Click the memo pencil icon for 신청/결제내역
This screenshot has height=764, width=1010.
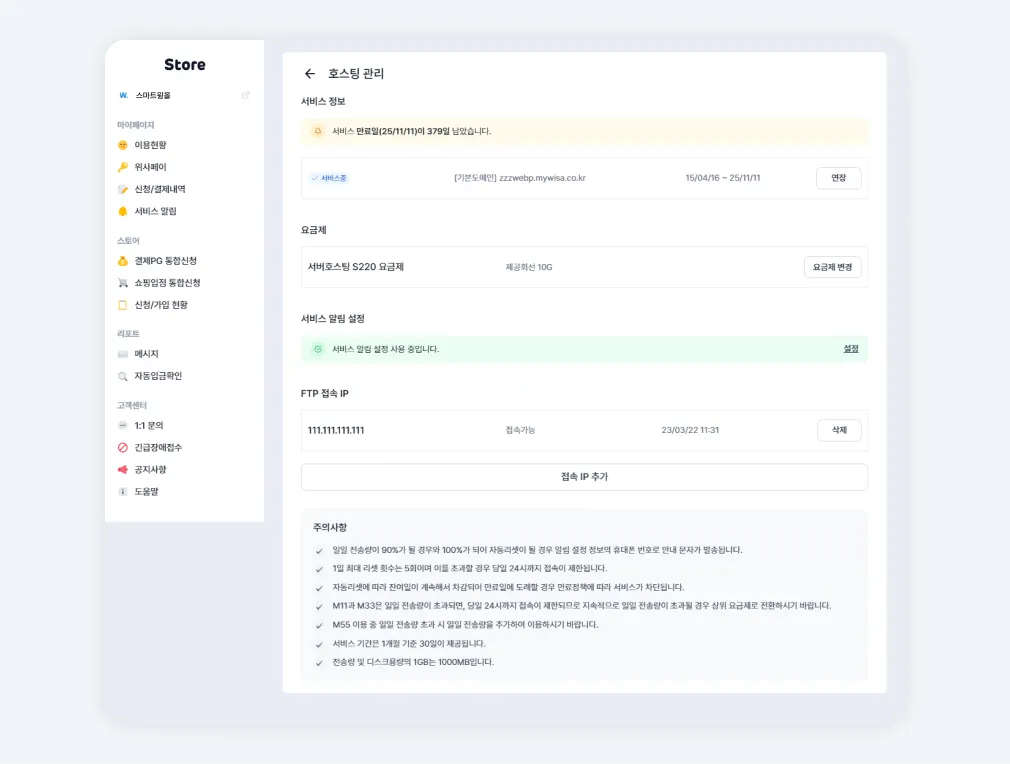tap(123, 189)
